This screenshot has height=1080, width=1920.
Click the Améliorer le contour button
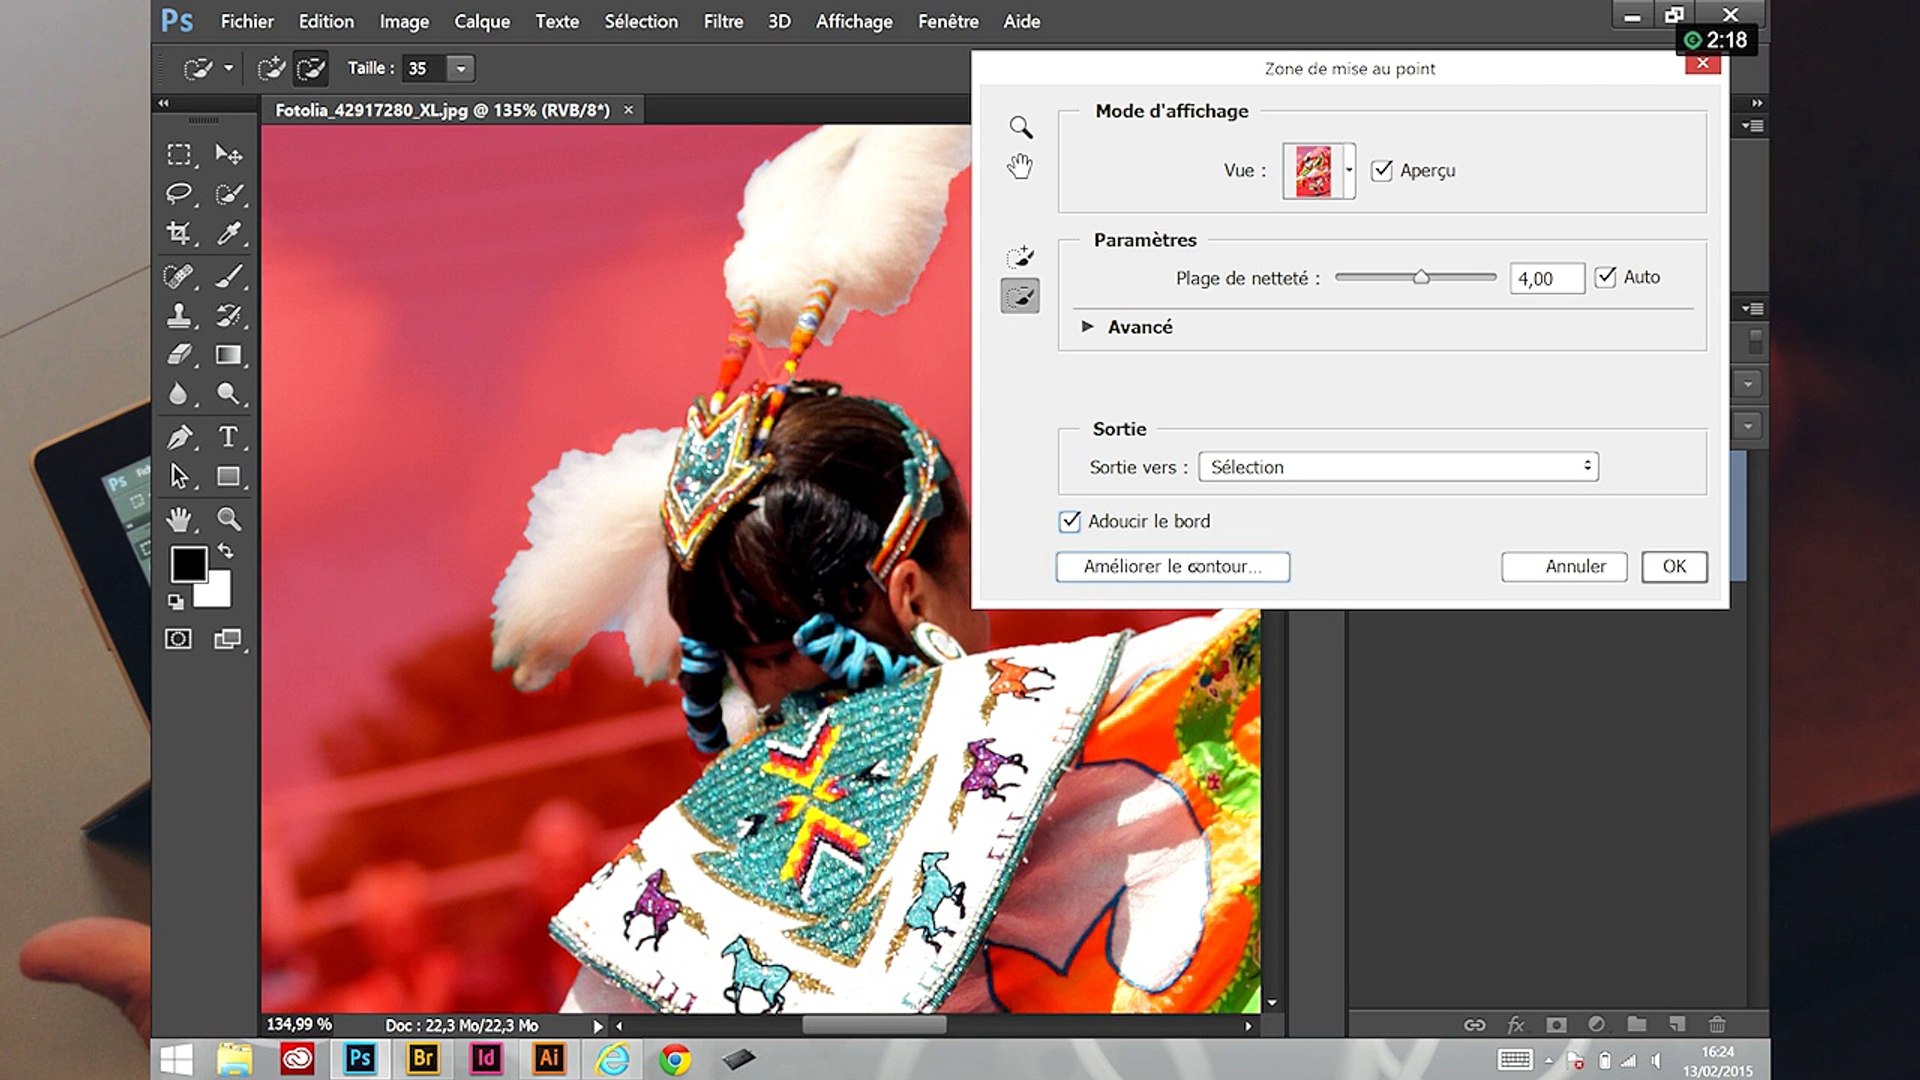tap(1173, 567)
